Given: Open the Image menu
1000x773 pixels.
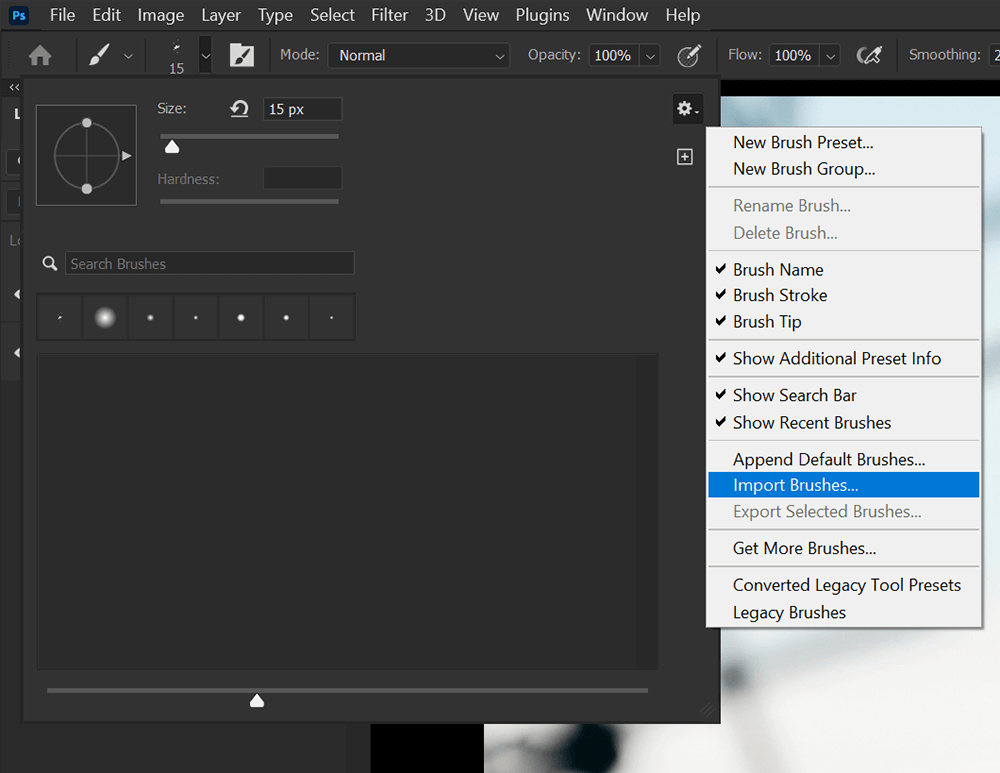Looking at the screenshot, I should pyautogui.click(x=161, y=15).
